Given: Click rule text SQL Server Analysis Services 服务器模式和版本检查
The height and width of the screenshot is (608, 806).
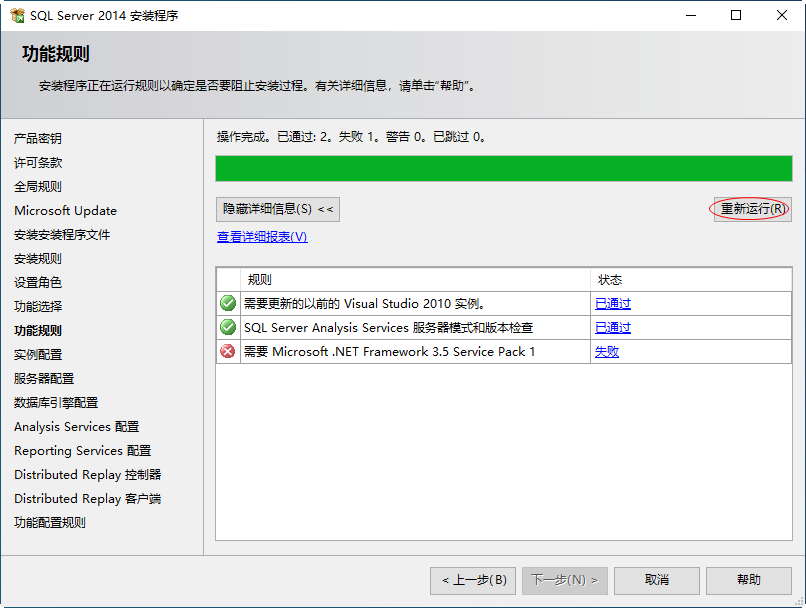Looking at the screenshot, I should click(x=389, y=327).
